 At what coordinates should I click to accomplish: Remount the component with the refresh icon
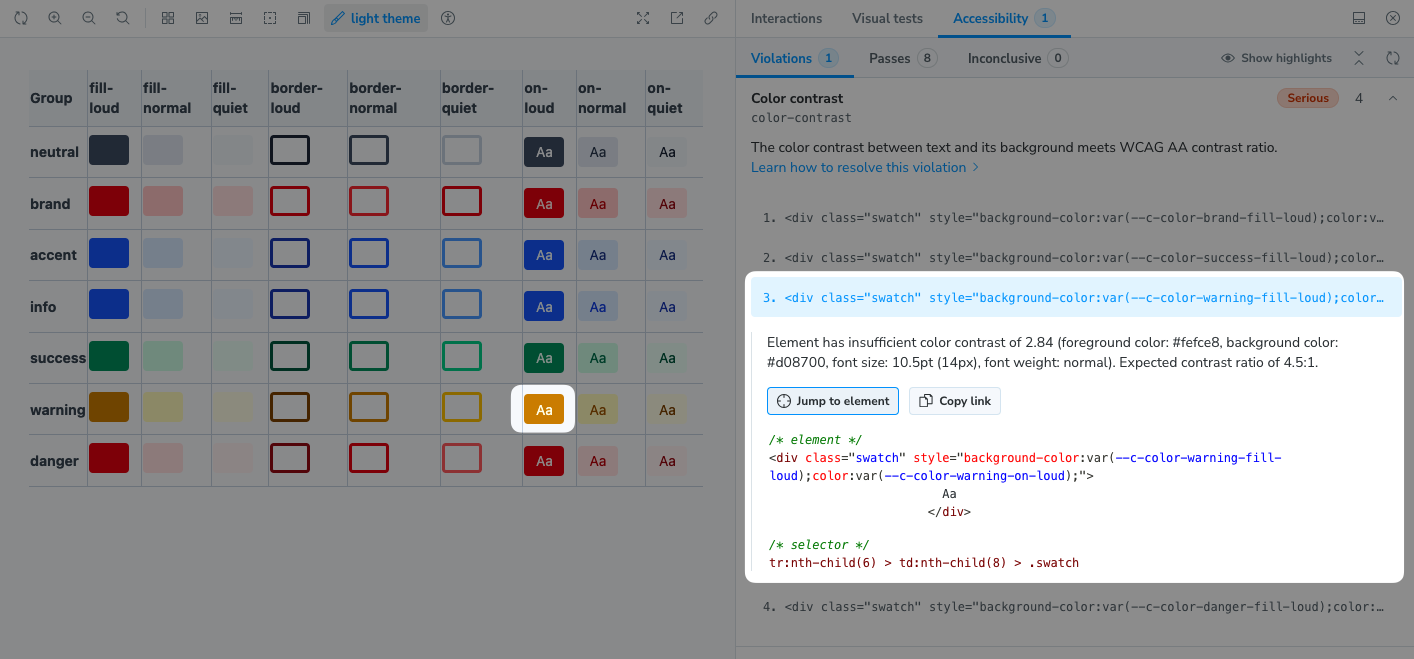pos(20,17)
